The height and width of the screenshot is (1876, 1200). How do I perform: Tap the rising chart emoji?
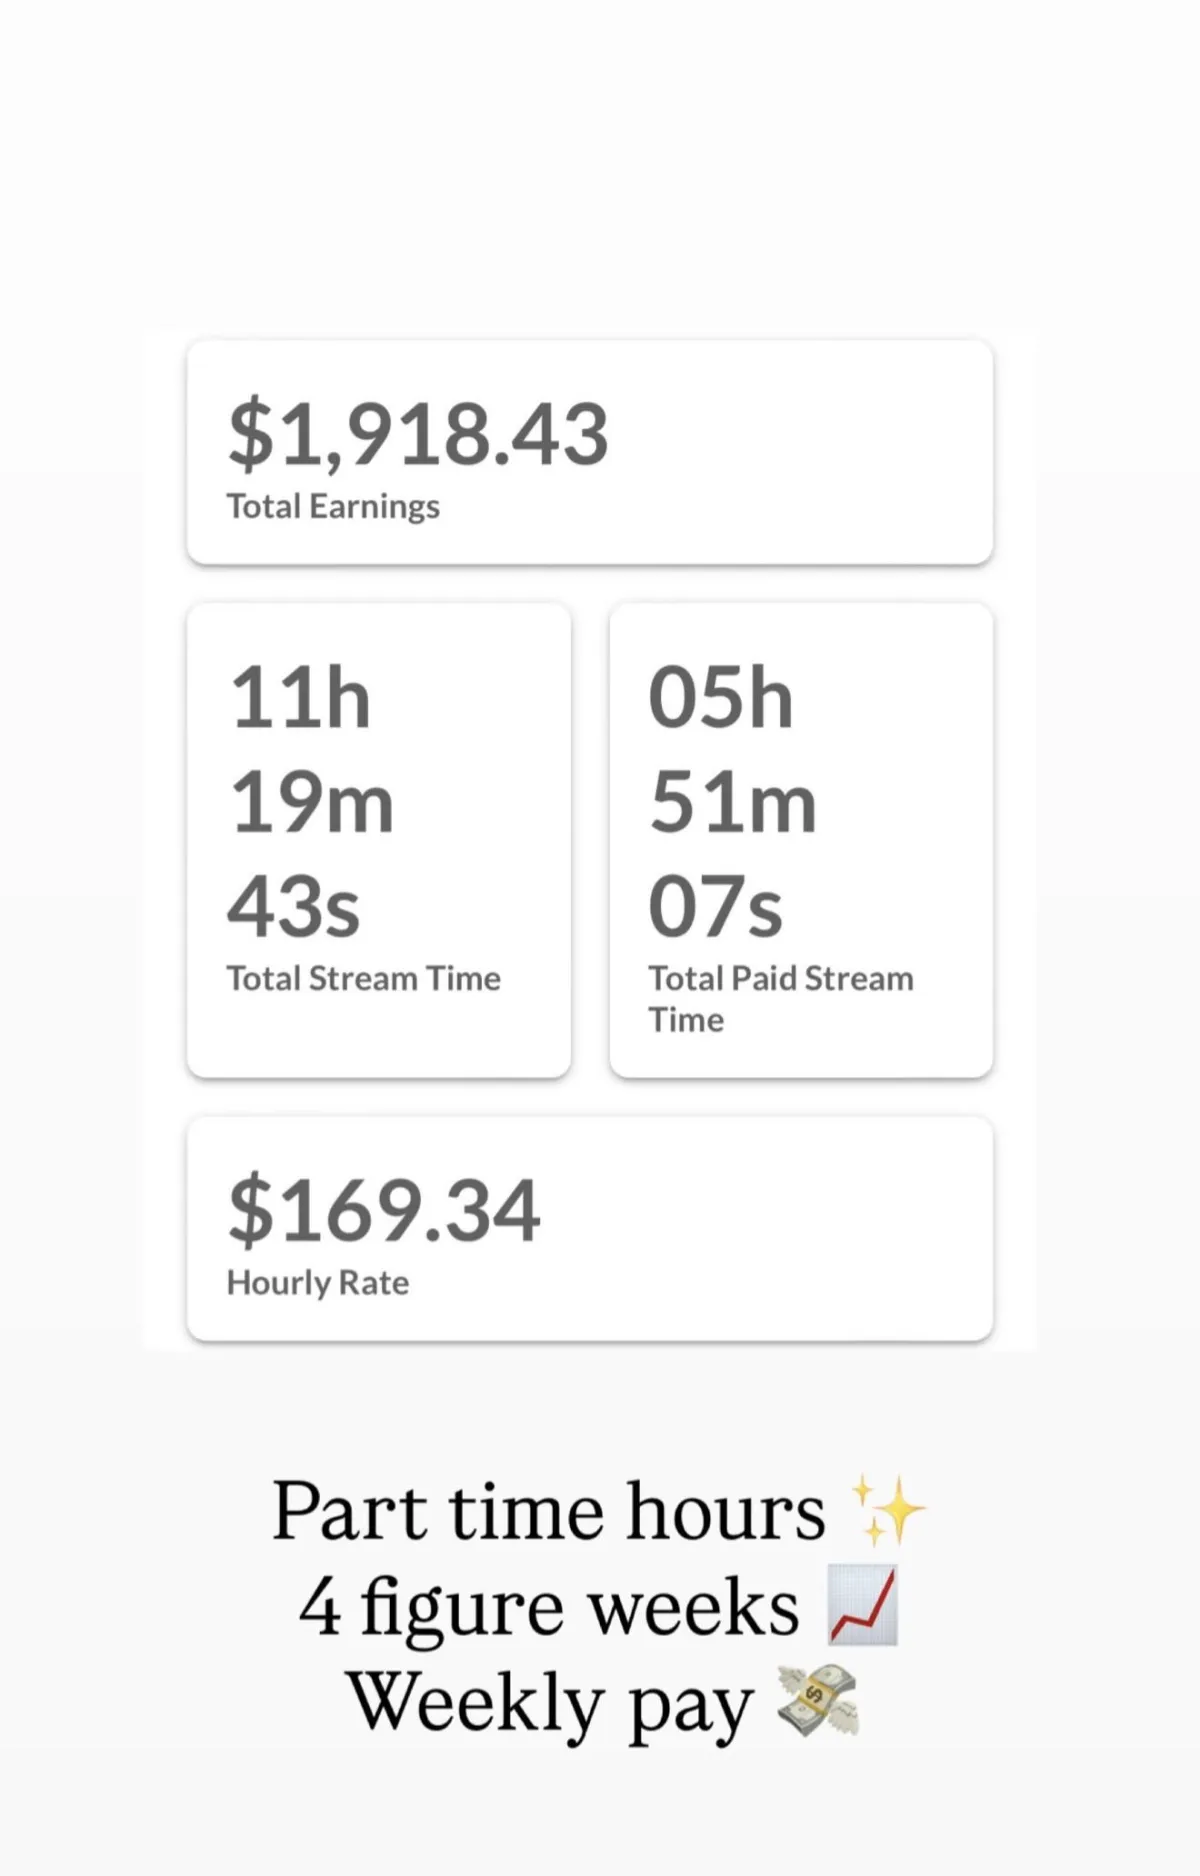click(x=863, y=1606)
